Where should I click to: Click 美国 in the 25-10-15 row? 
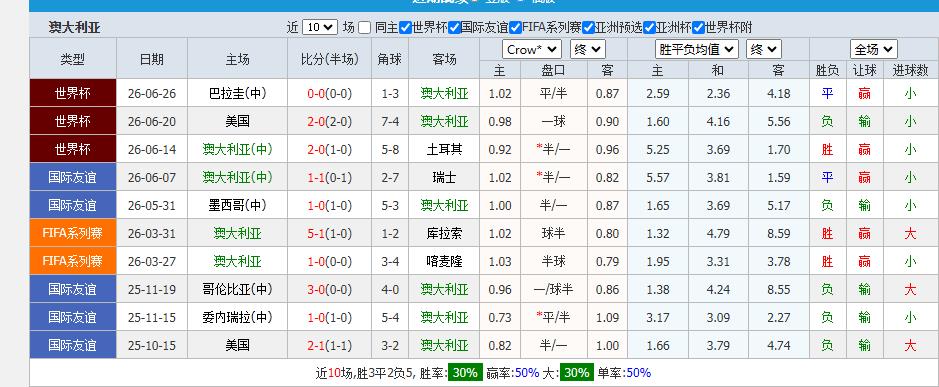click(x=238, y=345)
